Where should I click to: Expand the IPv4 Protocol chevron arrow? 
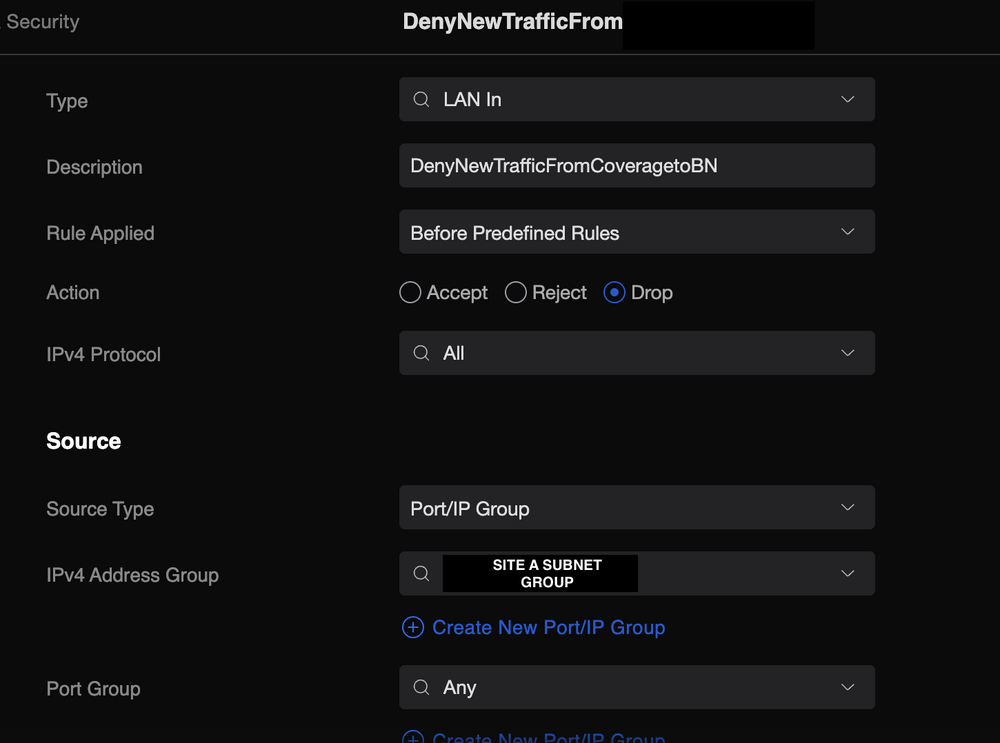(x=848, y=353)
